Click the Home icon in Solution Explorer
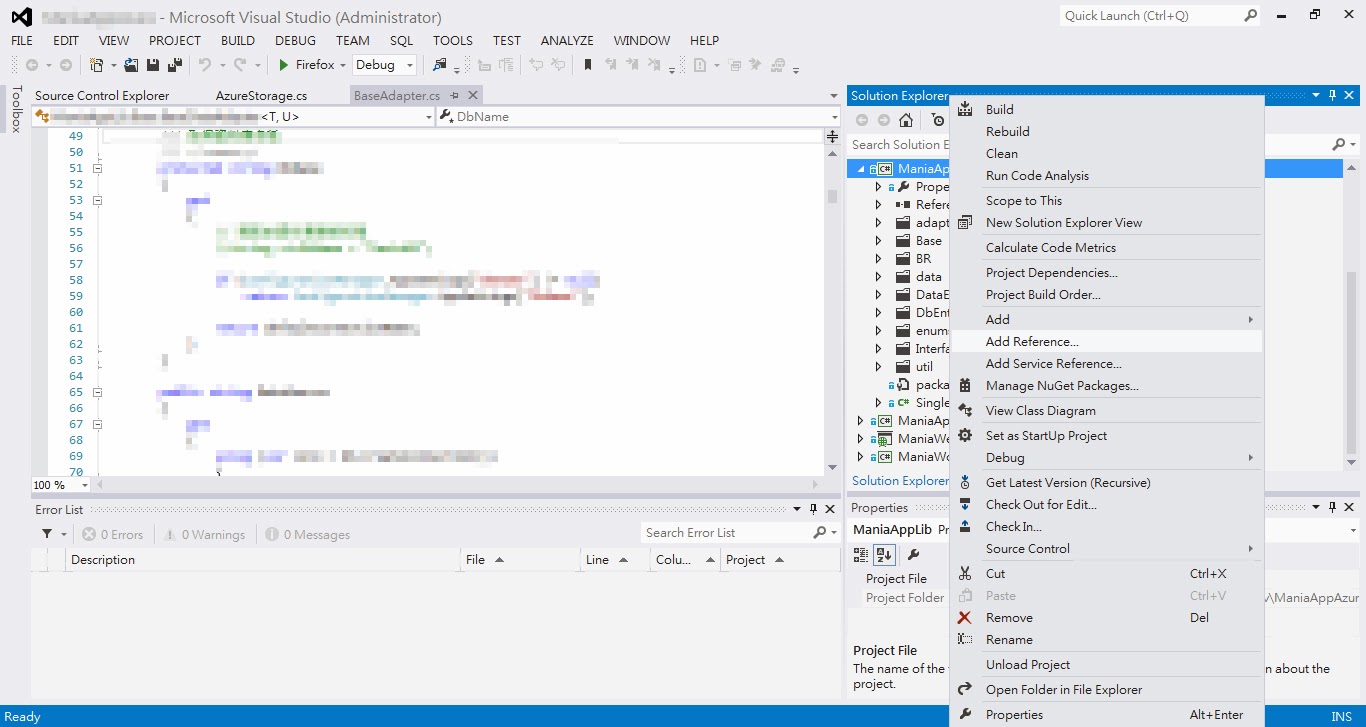This screenshot has height=727, width=1366. 905,120
